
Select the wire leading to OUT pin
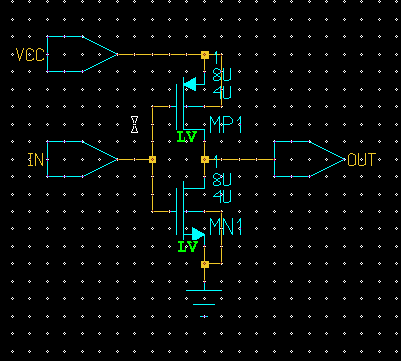point(241,159)
